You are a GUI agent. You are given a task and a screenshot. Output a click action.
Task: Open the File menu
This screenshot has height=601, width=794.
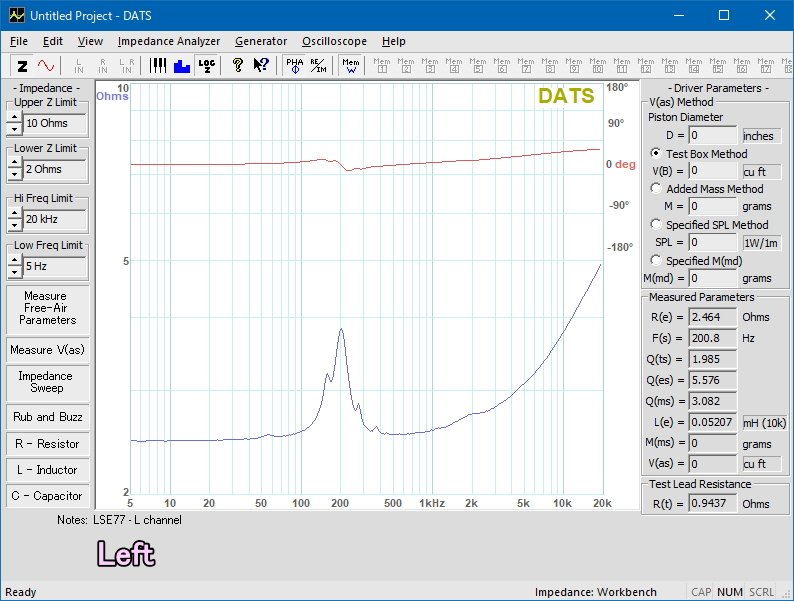pyautogui.click(x=19, y=42)
